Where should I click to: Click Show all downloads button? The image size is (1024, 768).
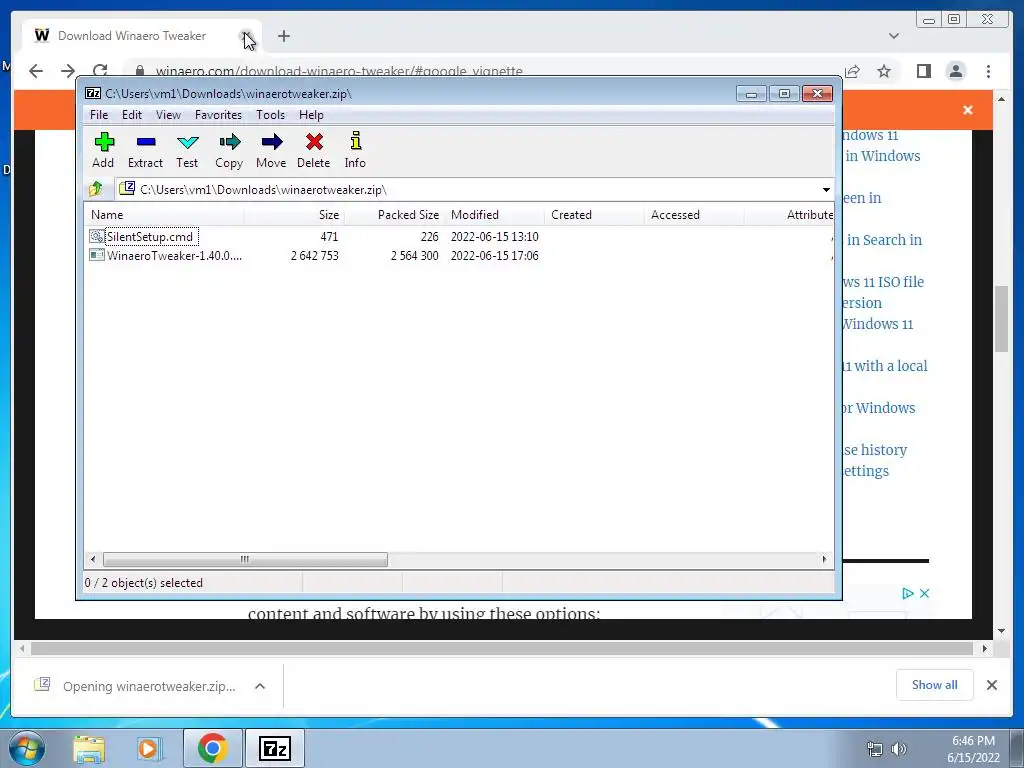point(935,684)
